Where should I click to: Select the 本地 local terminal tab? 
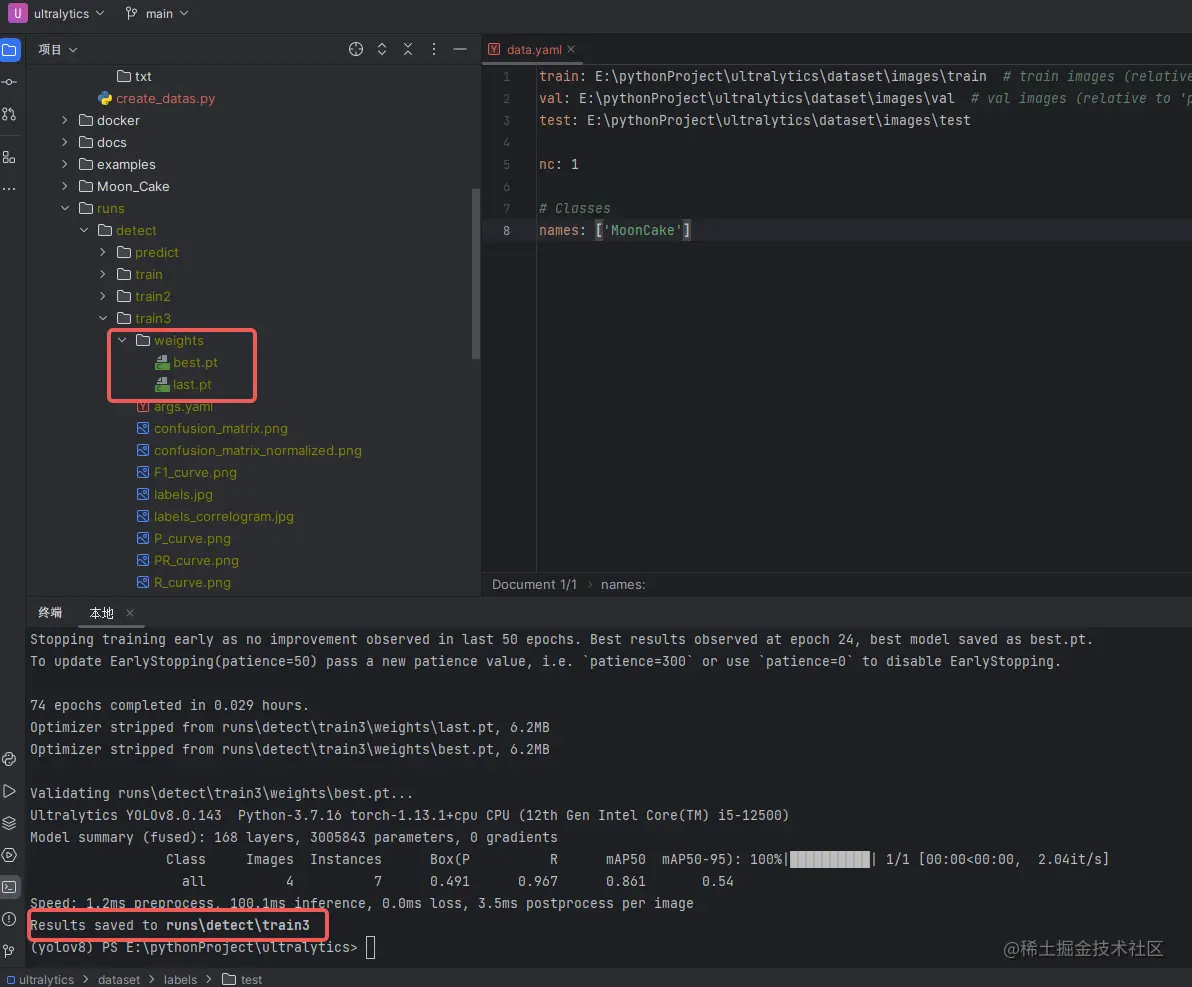click(x=101, y=613)
